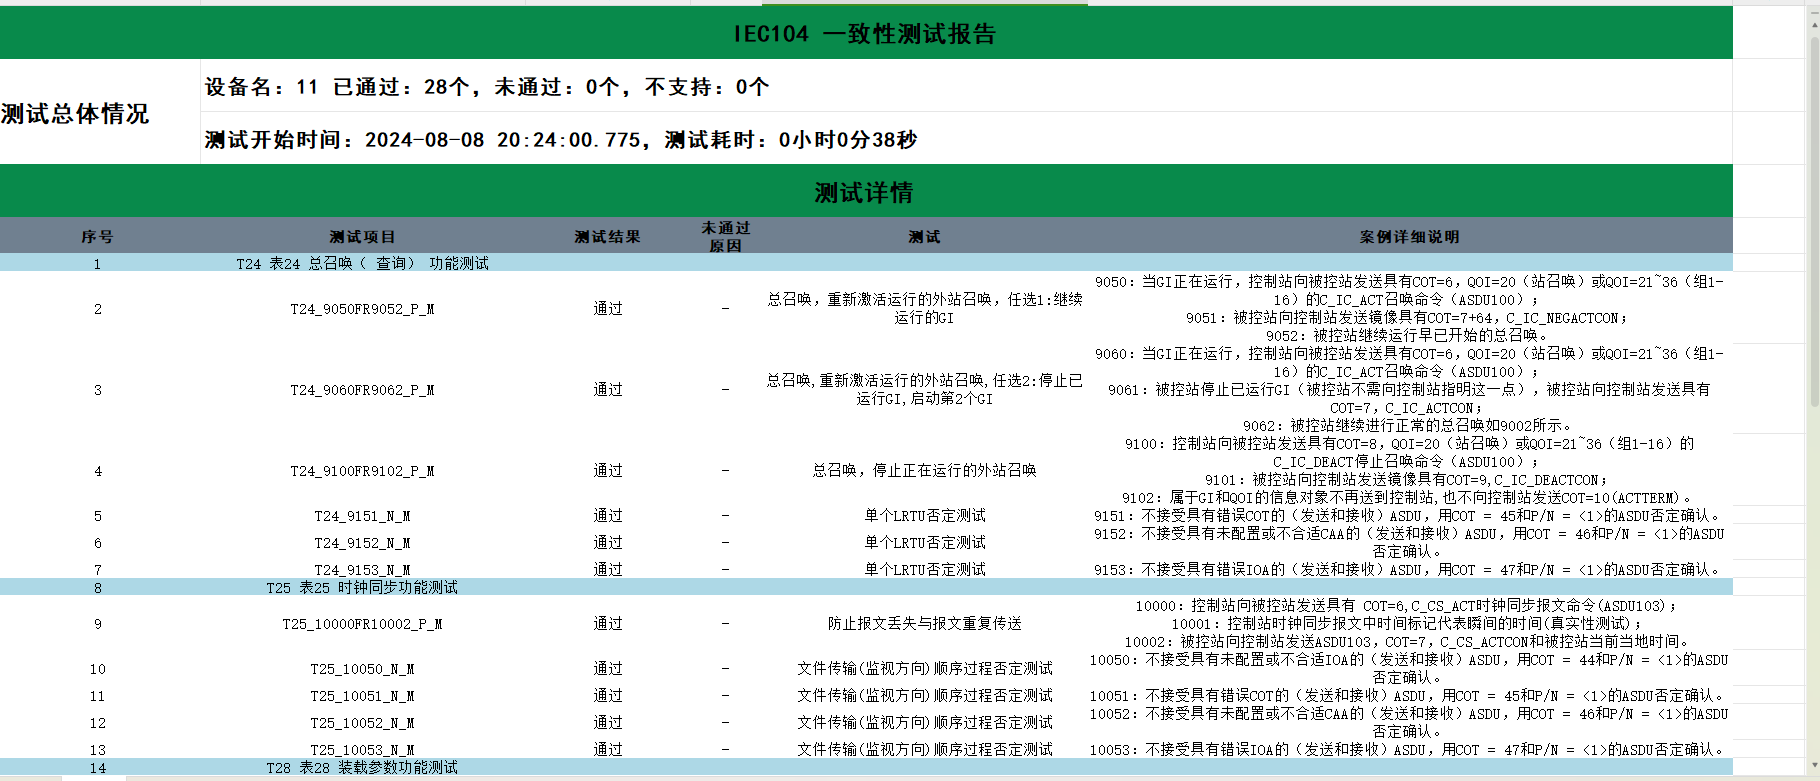Click test item T24_9152_N_M
This screenshot has width=1820, height=781.
(x=362, y=543)
